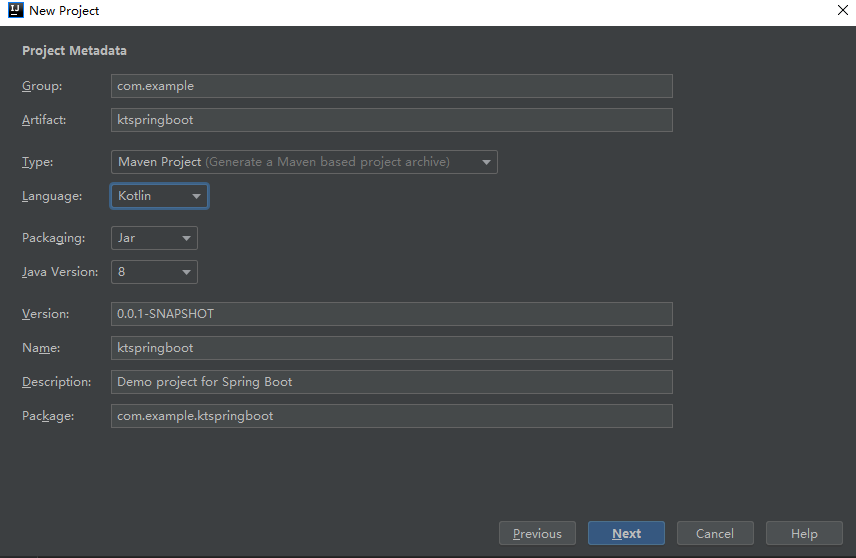The image size is (856, 558).
Task: Expand the Java Version dropdown
Action: [154, 272]
